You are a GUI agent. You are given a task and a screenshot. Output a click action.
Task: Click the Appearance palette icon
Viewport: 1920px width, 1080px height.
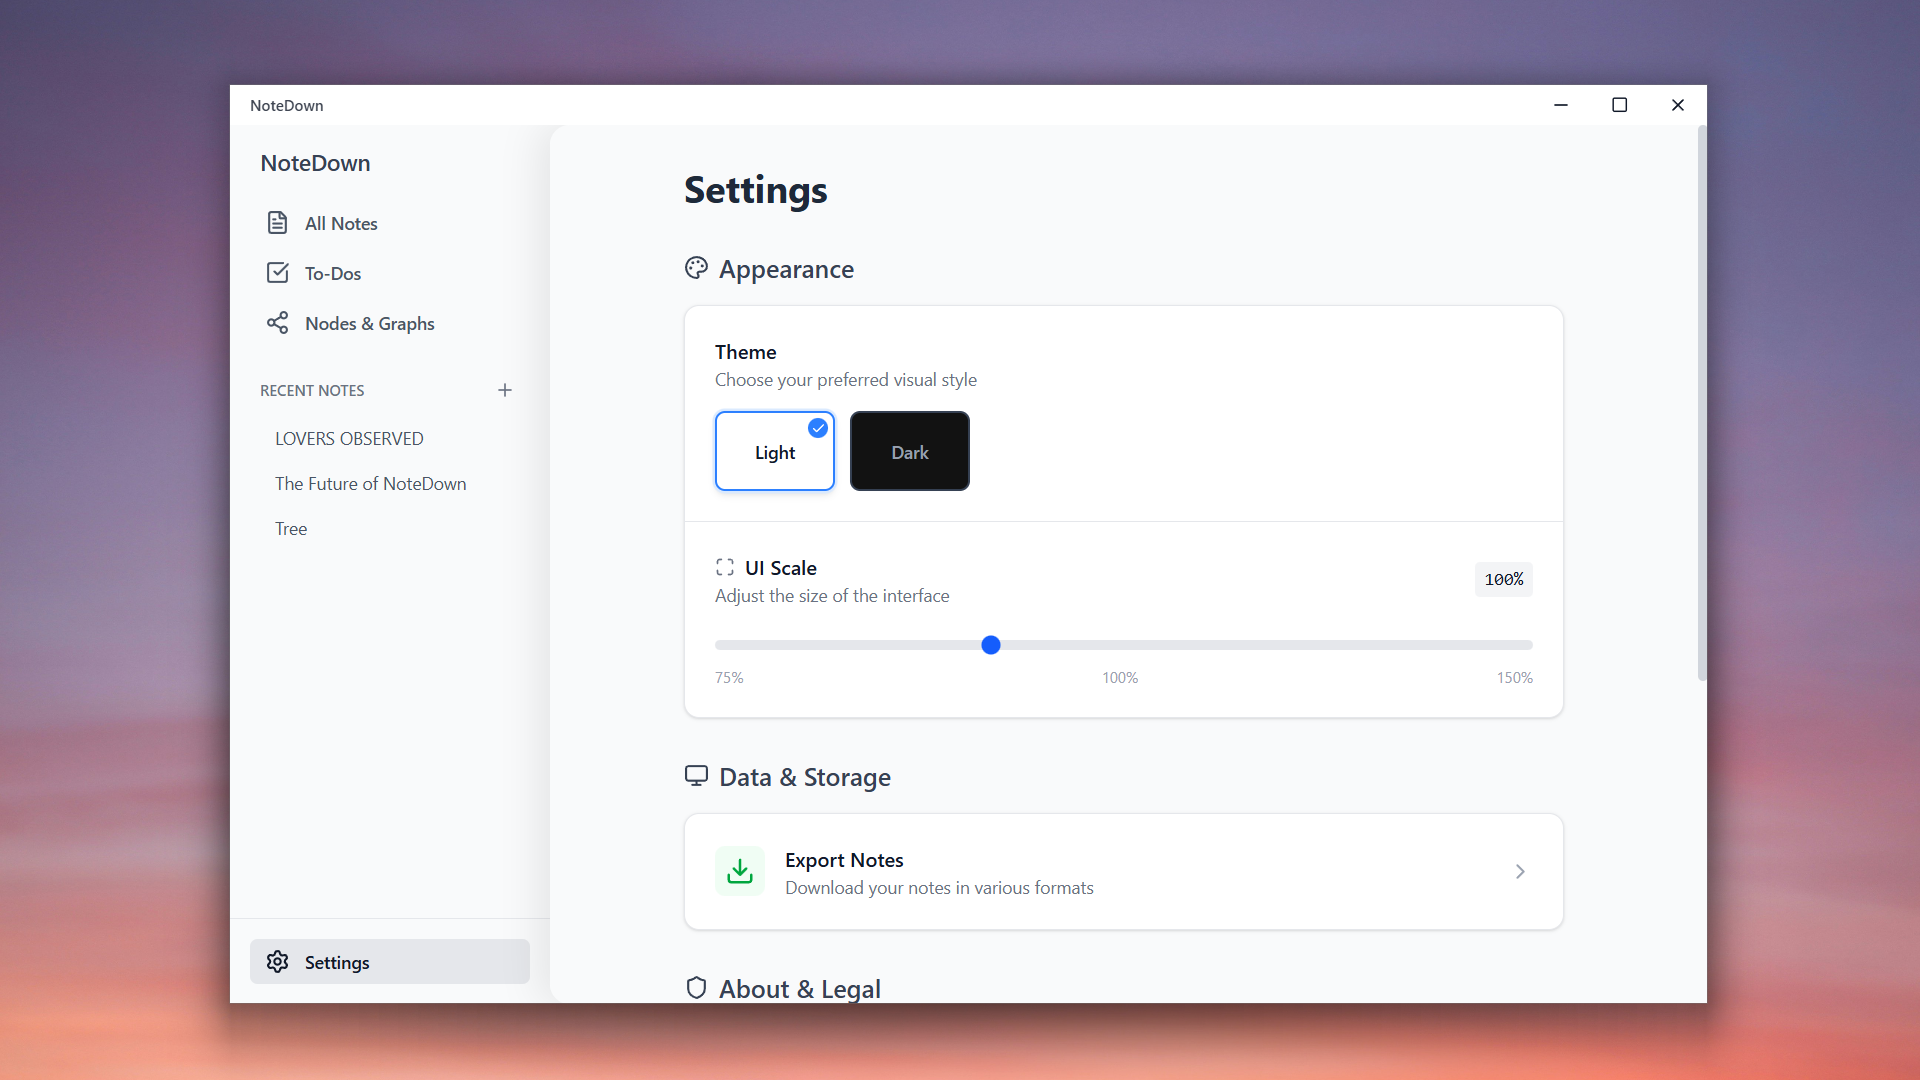[x=696, y=268]
